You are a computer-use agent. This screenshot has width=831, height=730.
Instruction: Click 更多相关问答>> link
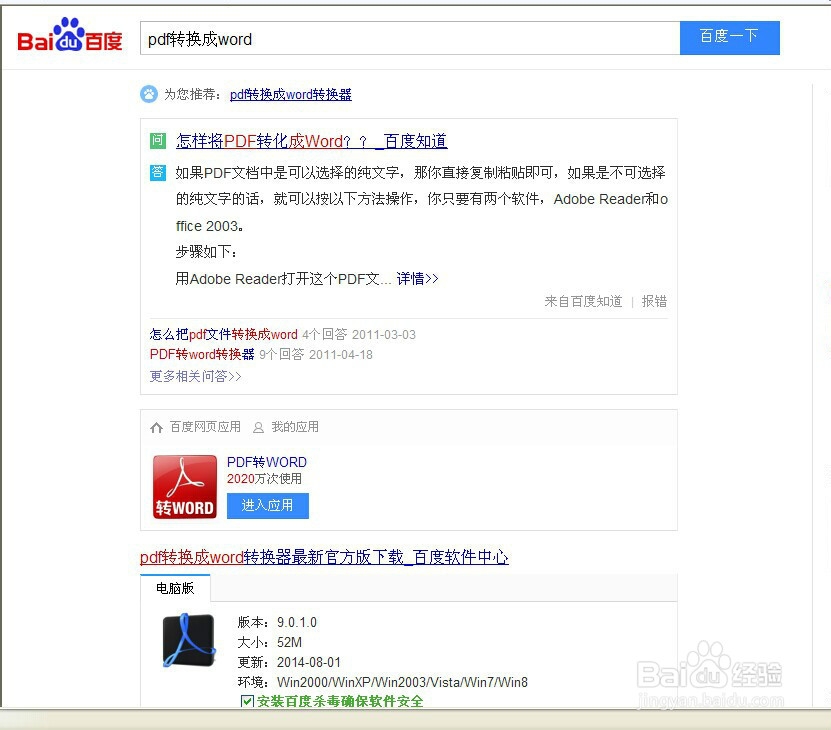(196, 376)
